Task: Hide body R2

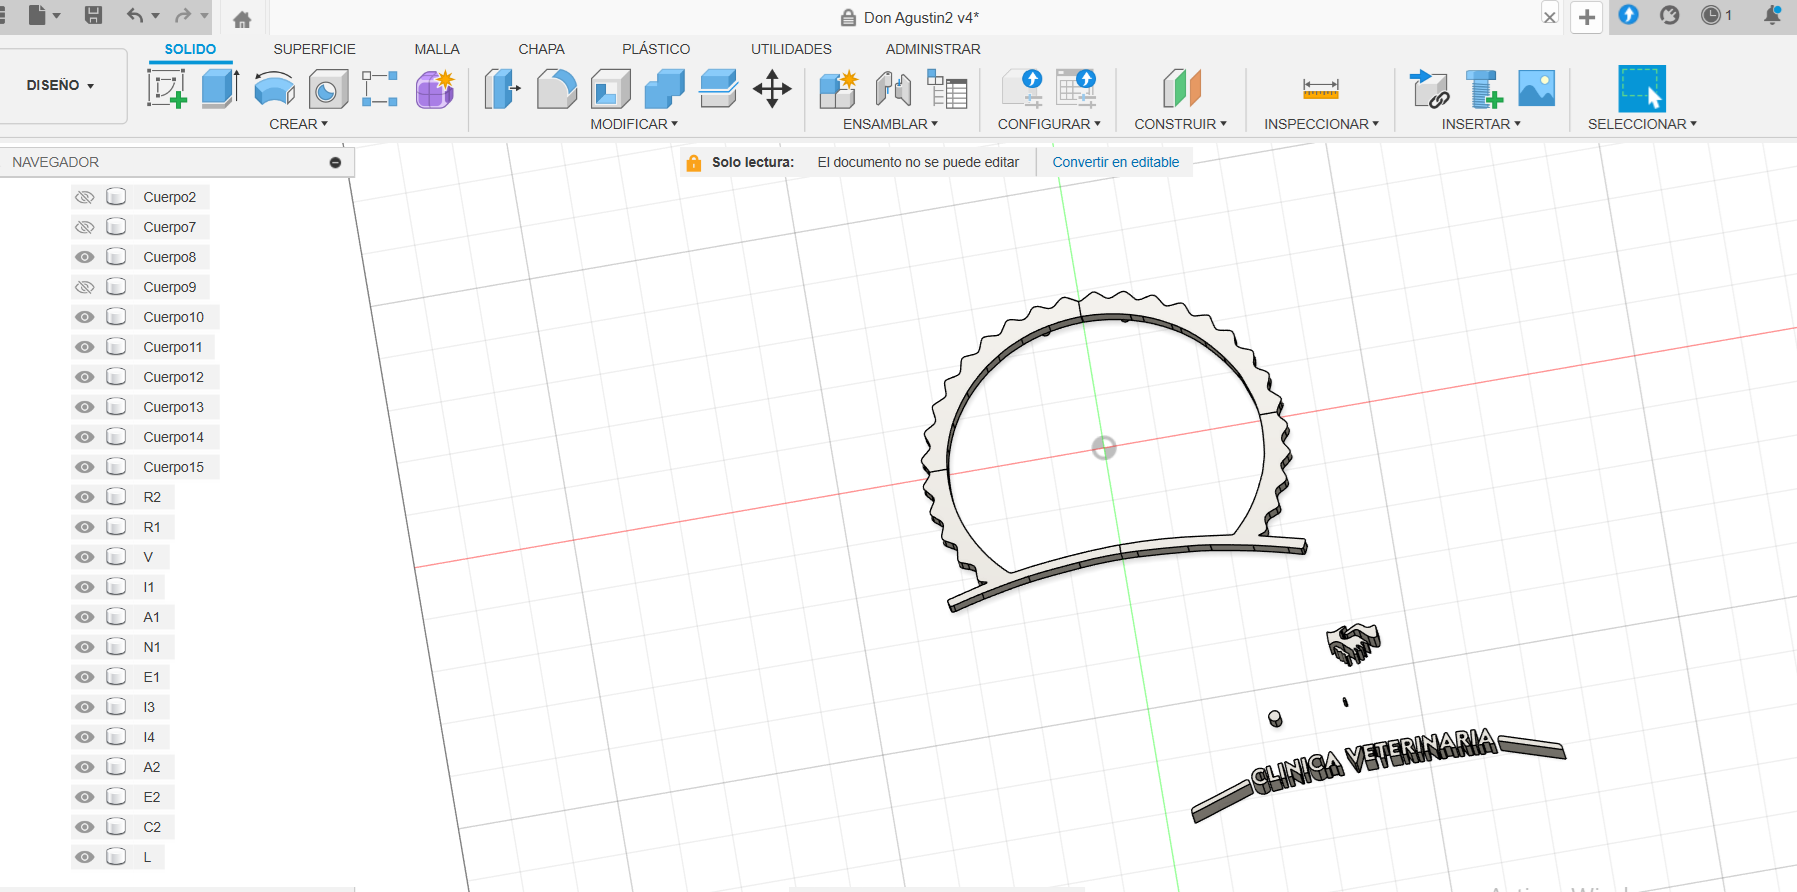Action: coord(85,497)
